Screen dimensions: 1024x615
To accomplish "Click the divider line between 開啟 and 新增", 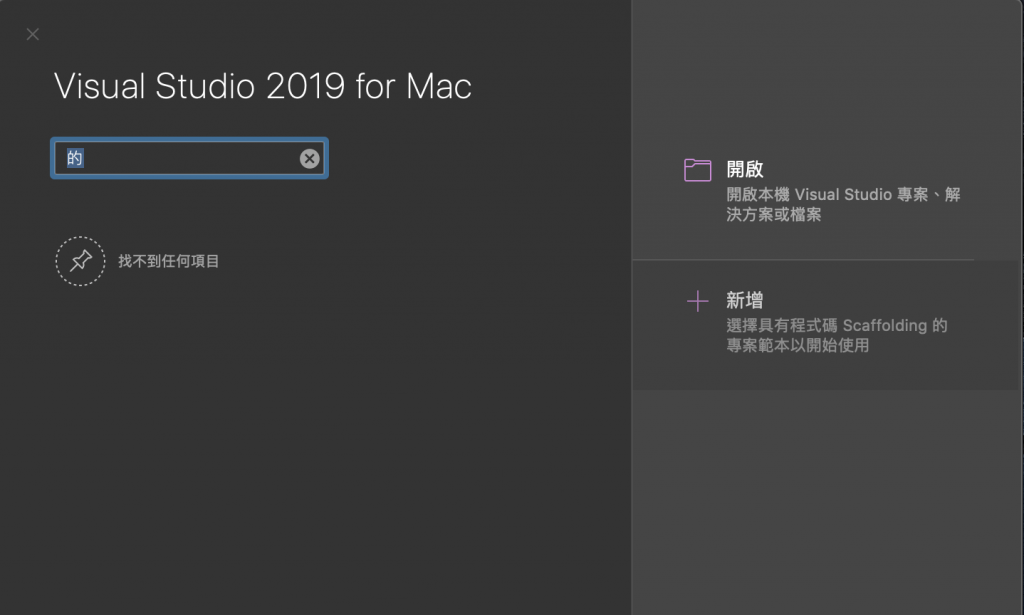I will [x=803, y=260].
